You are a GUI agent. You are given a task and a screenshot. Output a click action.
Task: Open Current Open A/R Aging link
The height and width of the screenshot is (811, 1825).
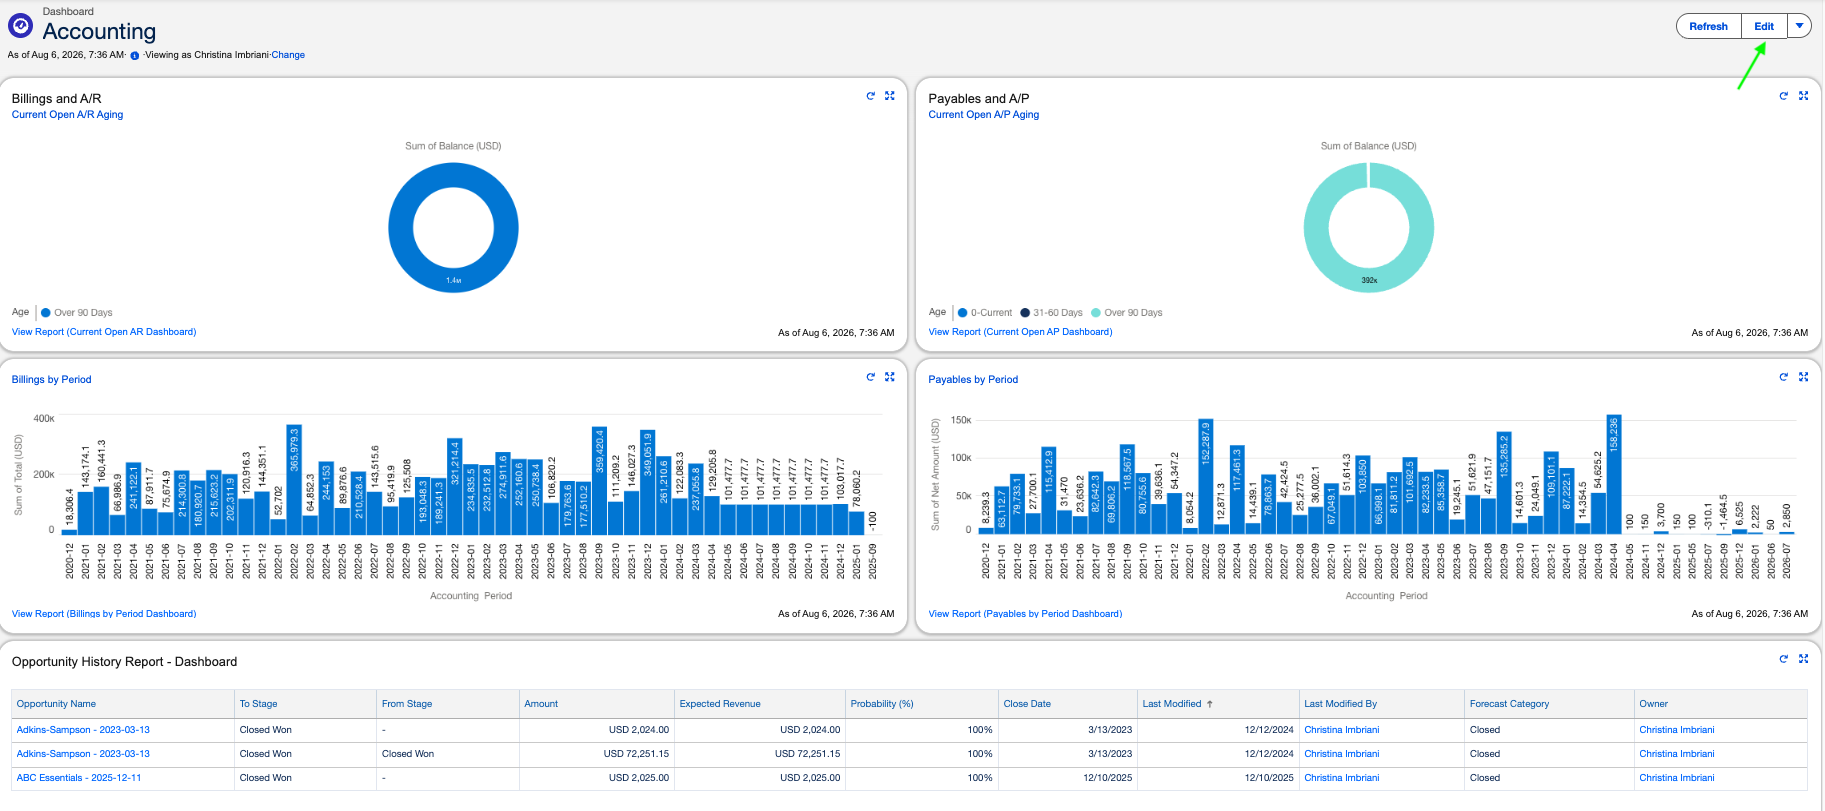[x=67, y=115]
